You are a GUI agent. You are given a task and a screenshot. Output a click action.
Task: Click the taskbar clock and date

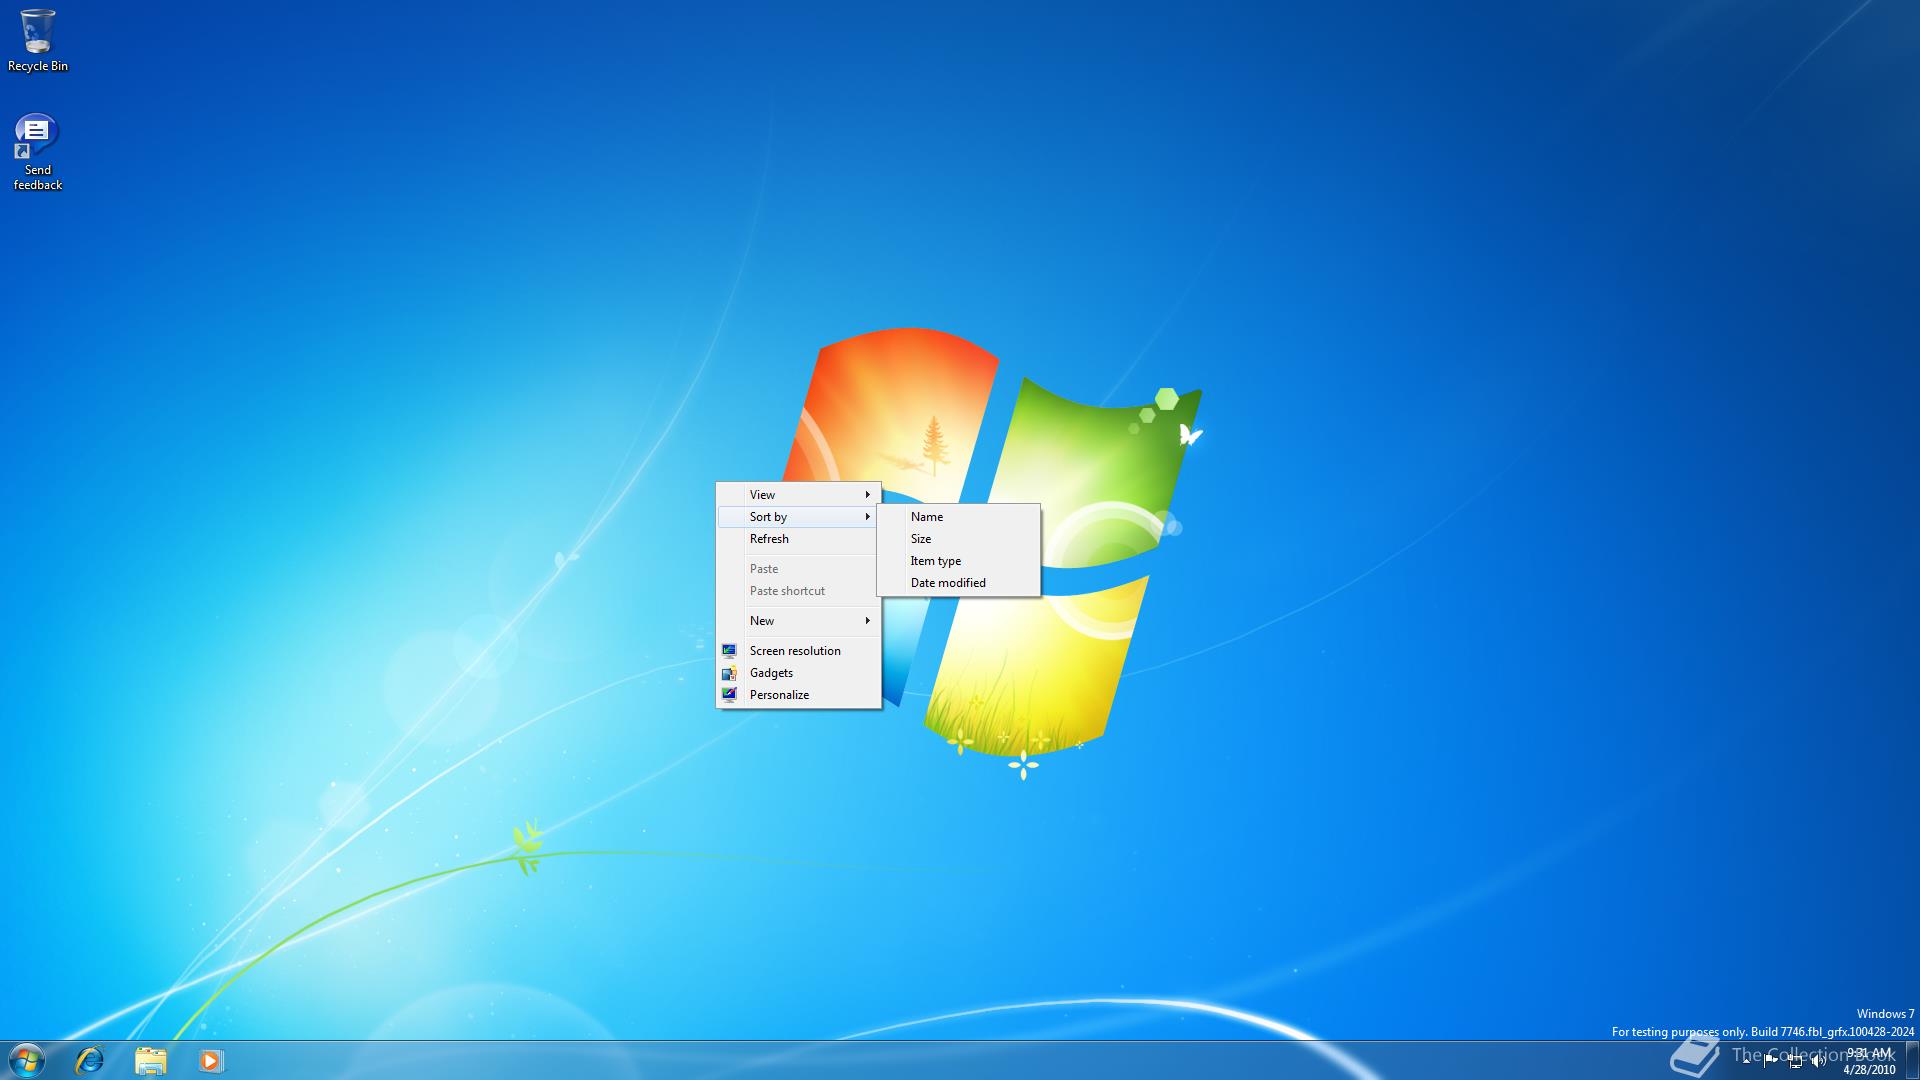click(1869, 1061)
